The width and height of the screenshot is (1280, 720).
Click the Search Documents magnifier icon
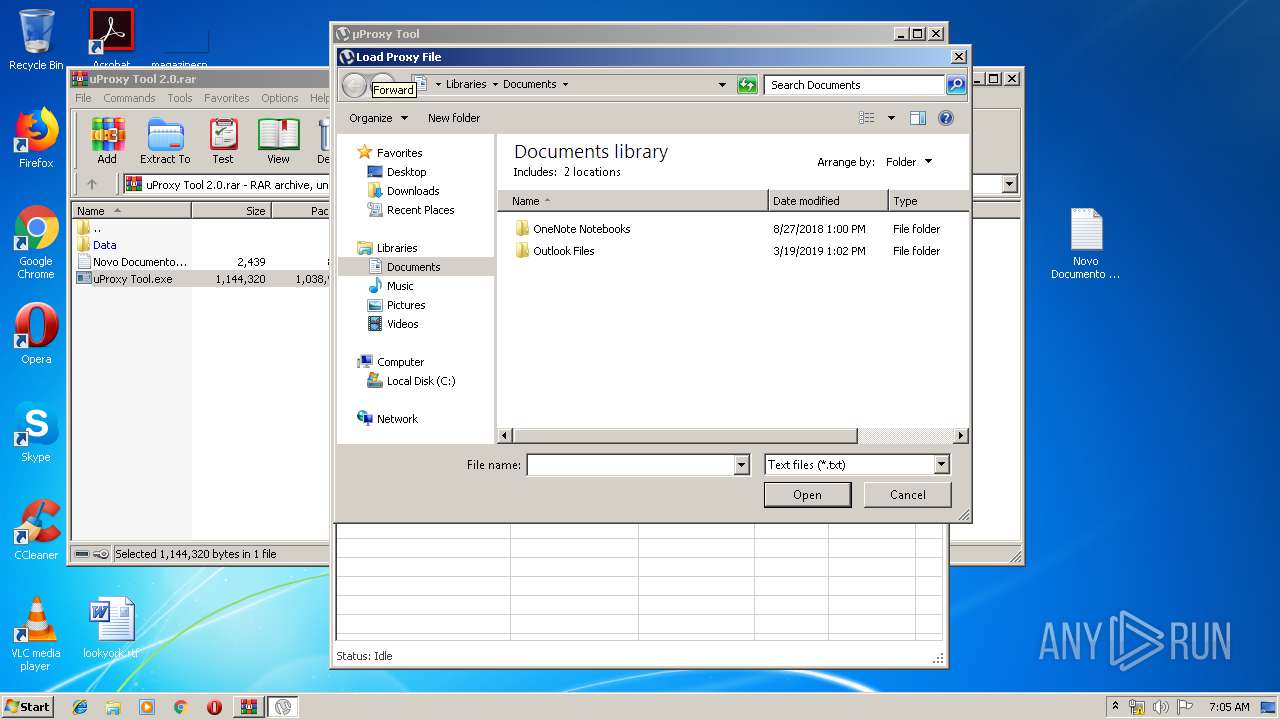tap(956, 85)
